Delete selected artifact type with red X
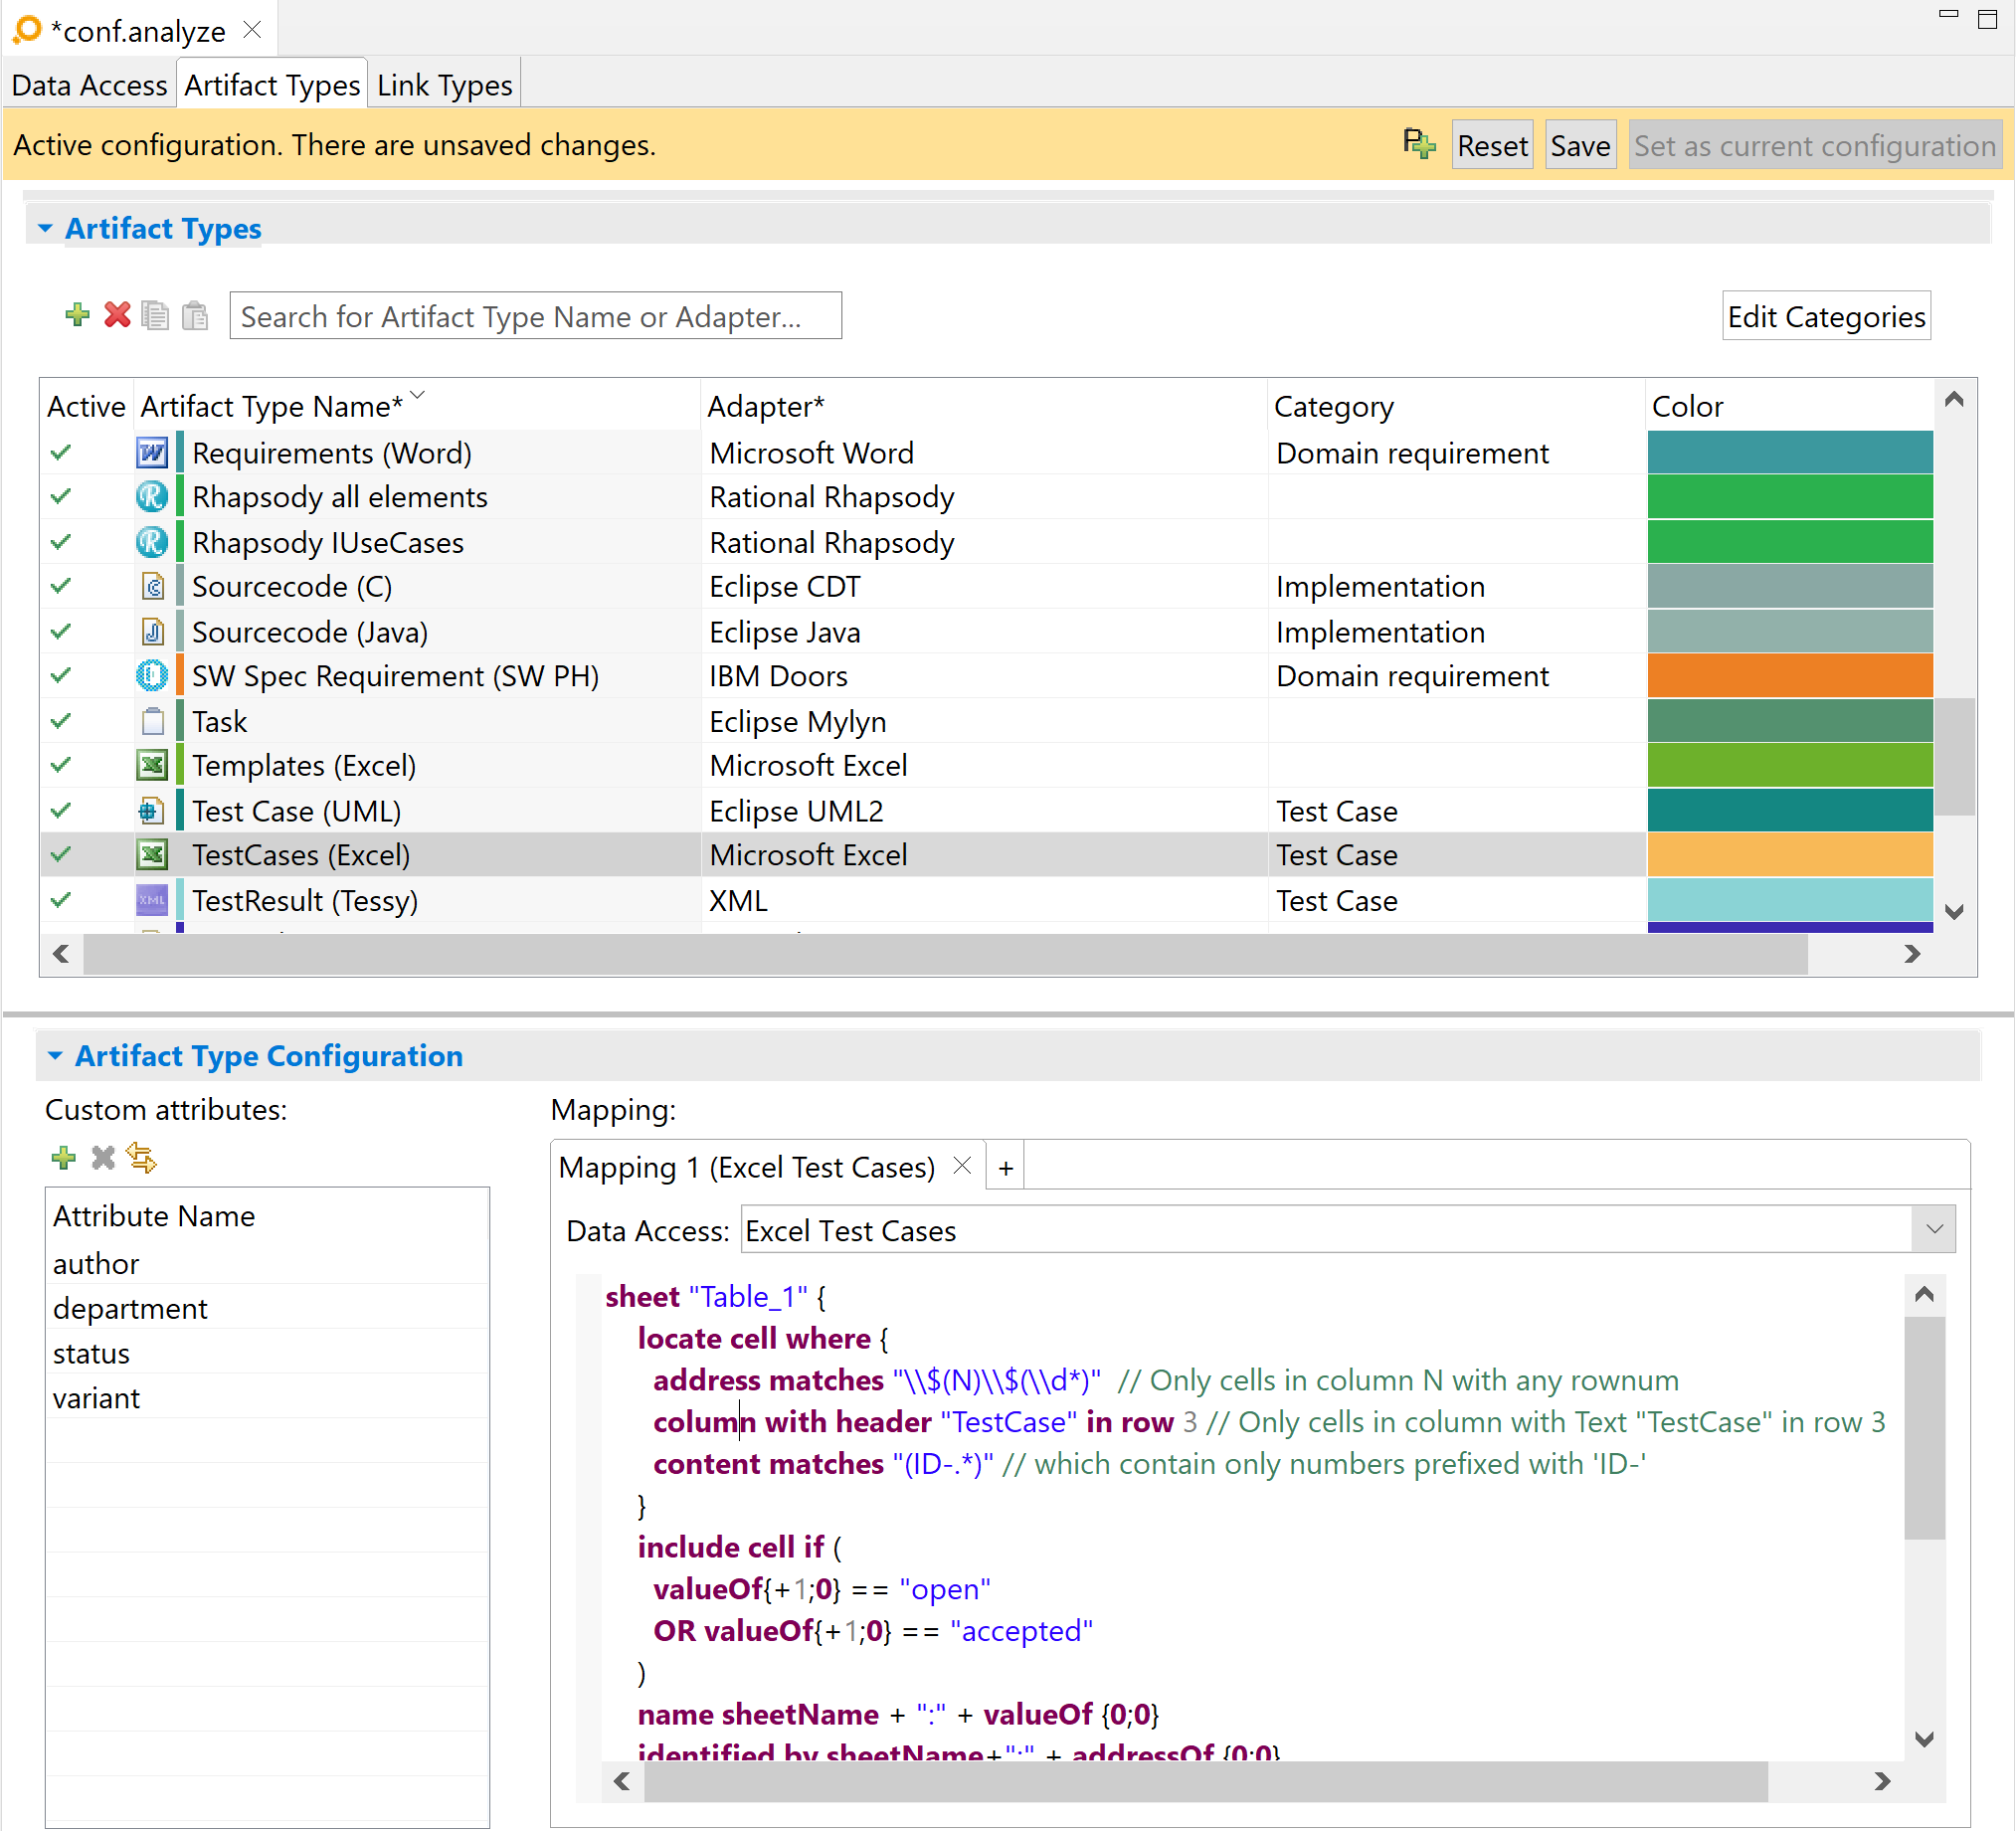 pos(117,315)
